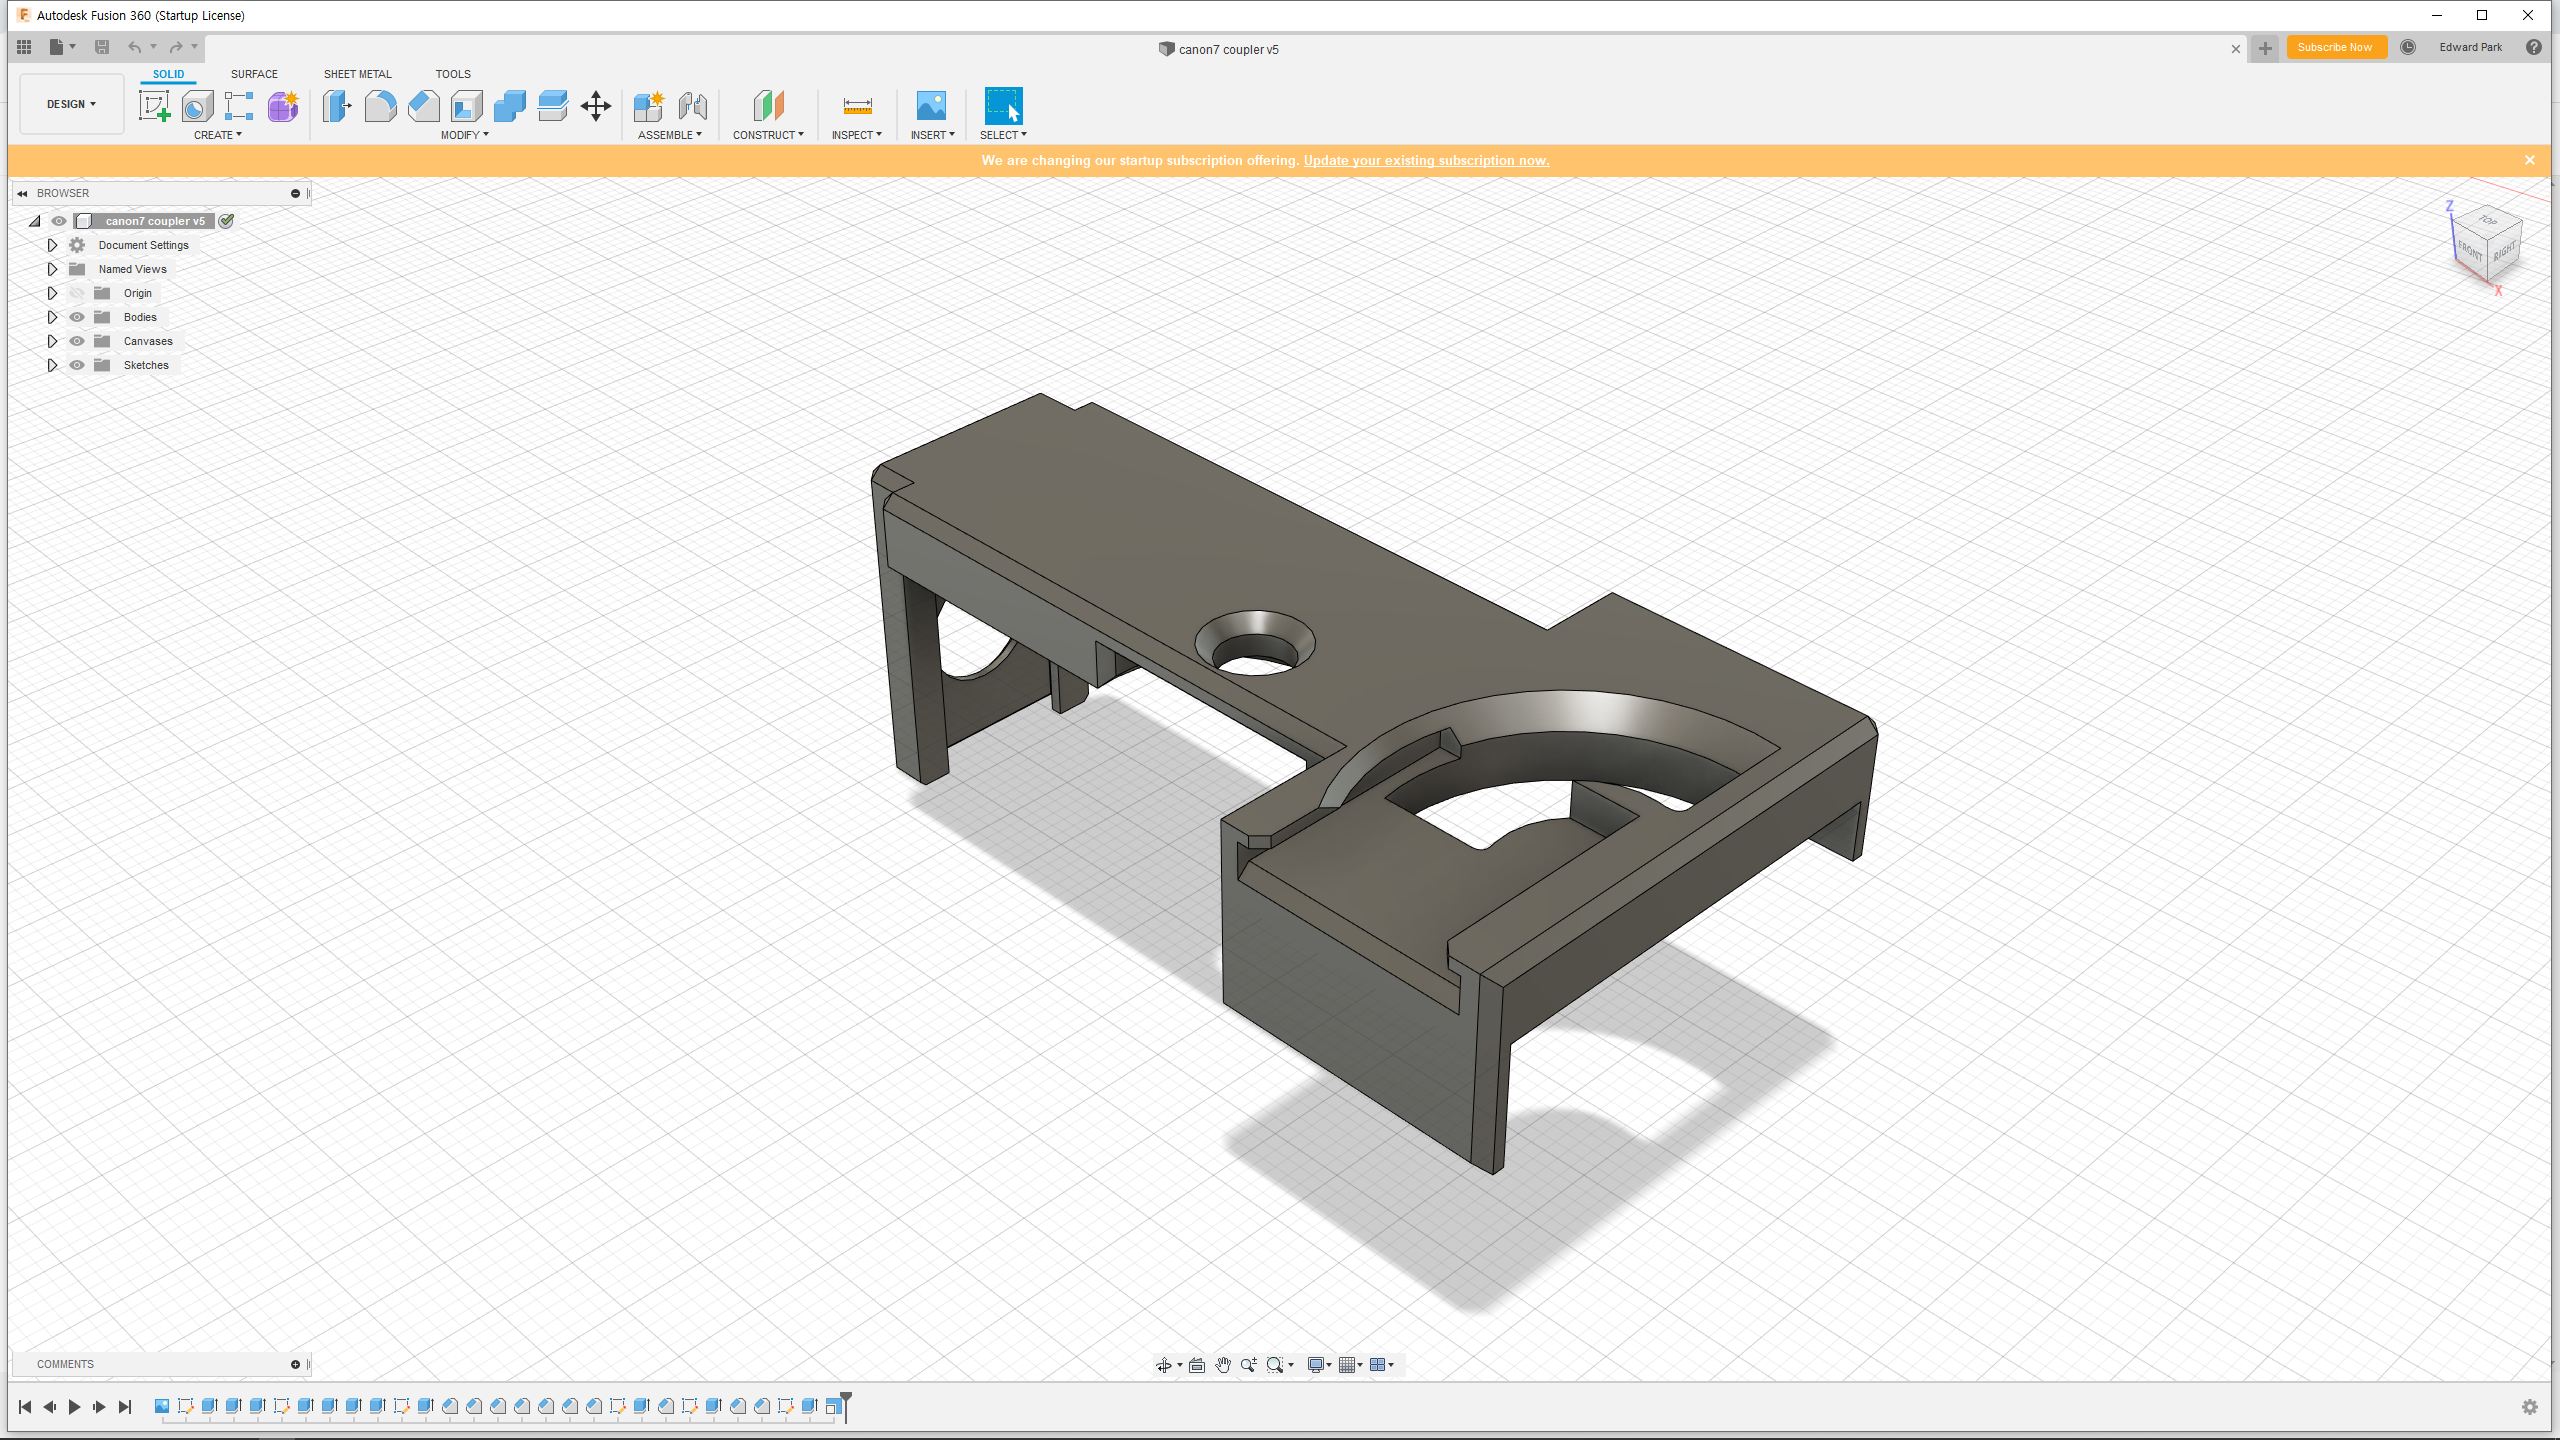2560x1440 pixels.
Task: Click the Measure tool icon
Action: (x=857, y=106)
